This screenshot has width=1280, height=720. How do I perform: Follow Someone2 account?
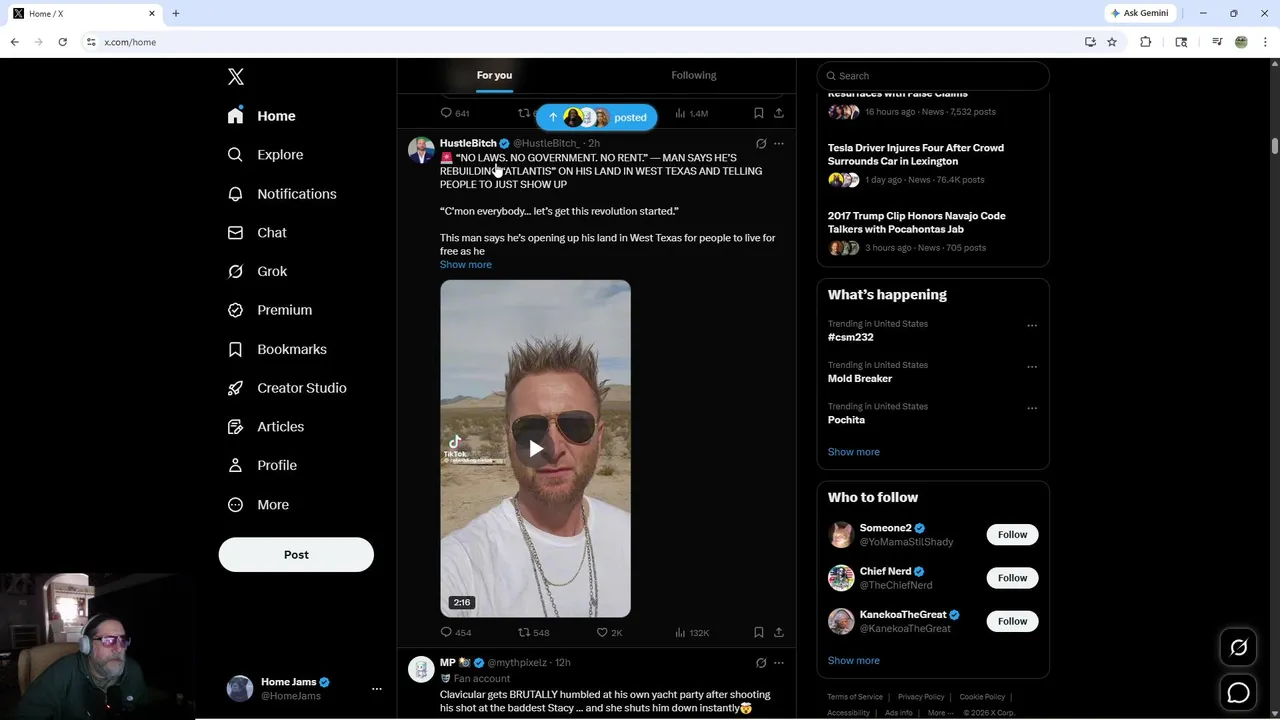[x=1012, y=535]
